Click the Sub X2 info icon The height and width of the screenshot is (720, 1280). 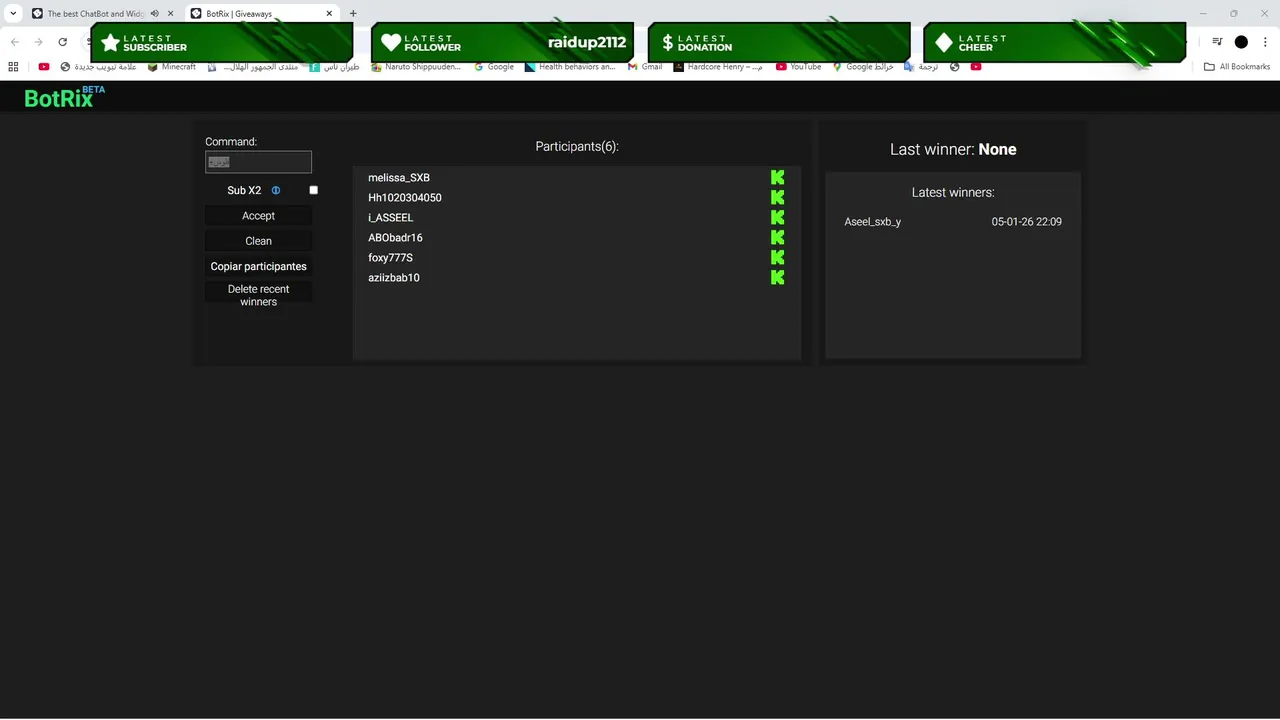click(x=276, y=190)
